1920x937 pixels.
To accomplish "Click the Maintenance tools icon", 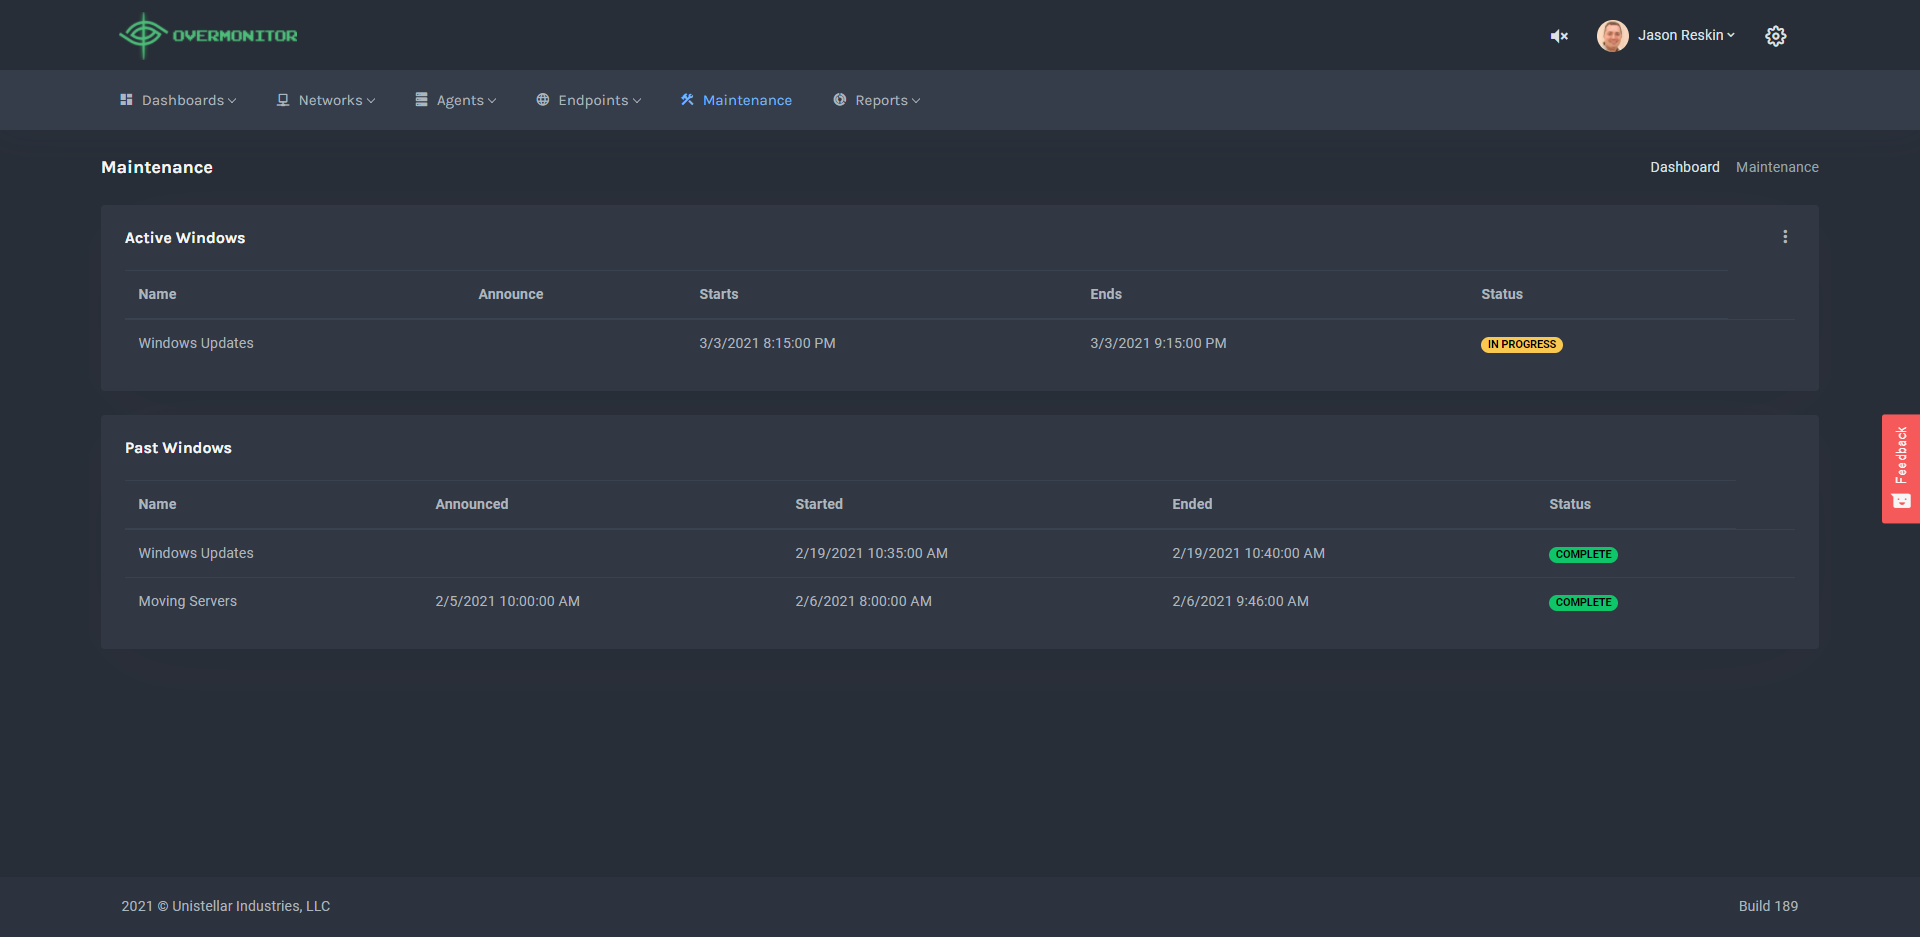I will tap(687, 100).
